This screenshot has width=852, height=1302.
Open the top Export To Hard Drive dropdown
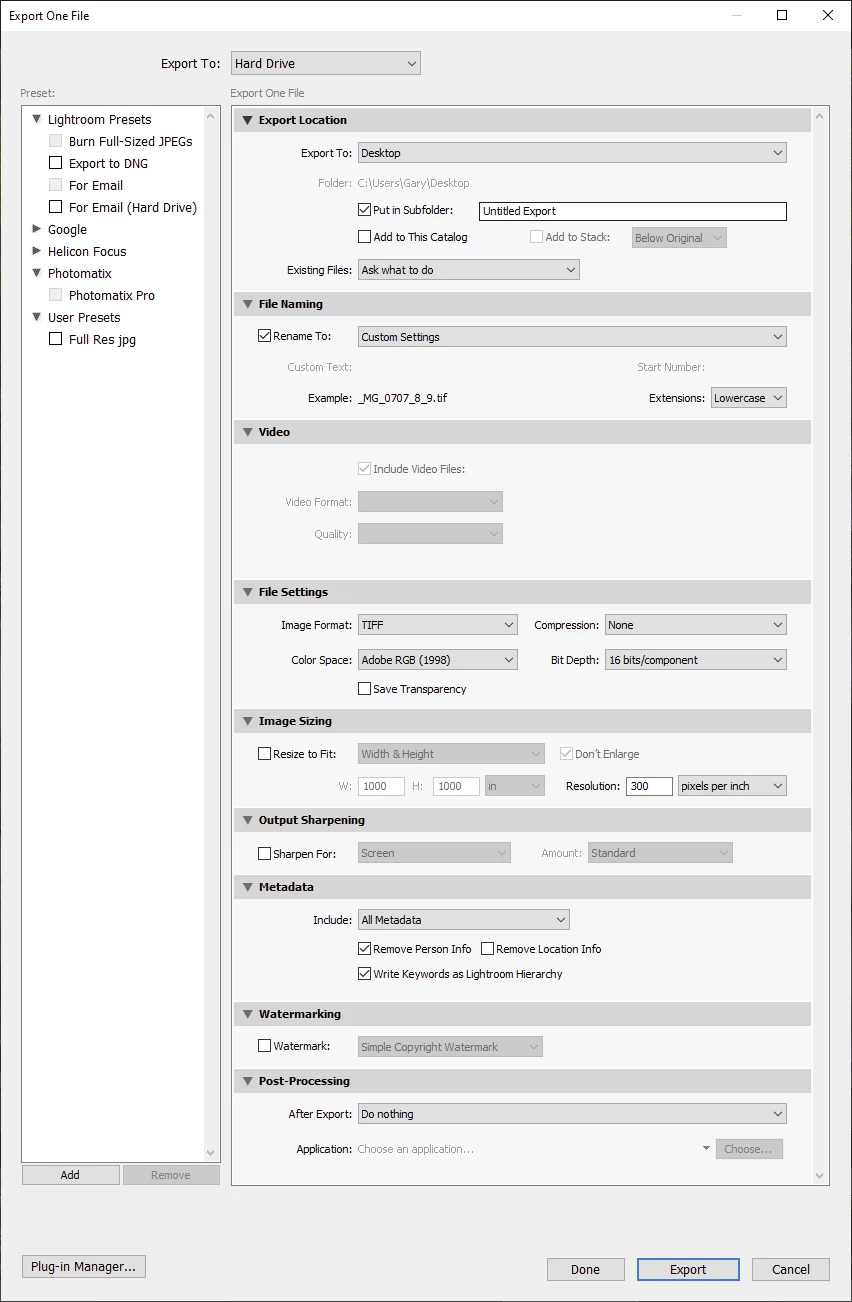pos(326,63)
